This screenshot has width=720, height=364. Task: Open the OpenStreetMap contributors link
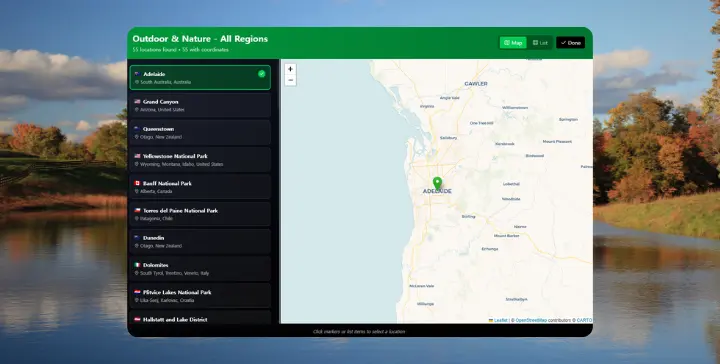point(531,320)
